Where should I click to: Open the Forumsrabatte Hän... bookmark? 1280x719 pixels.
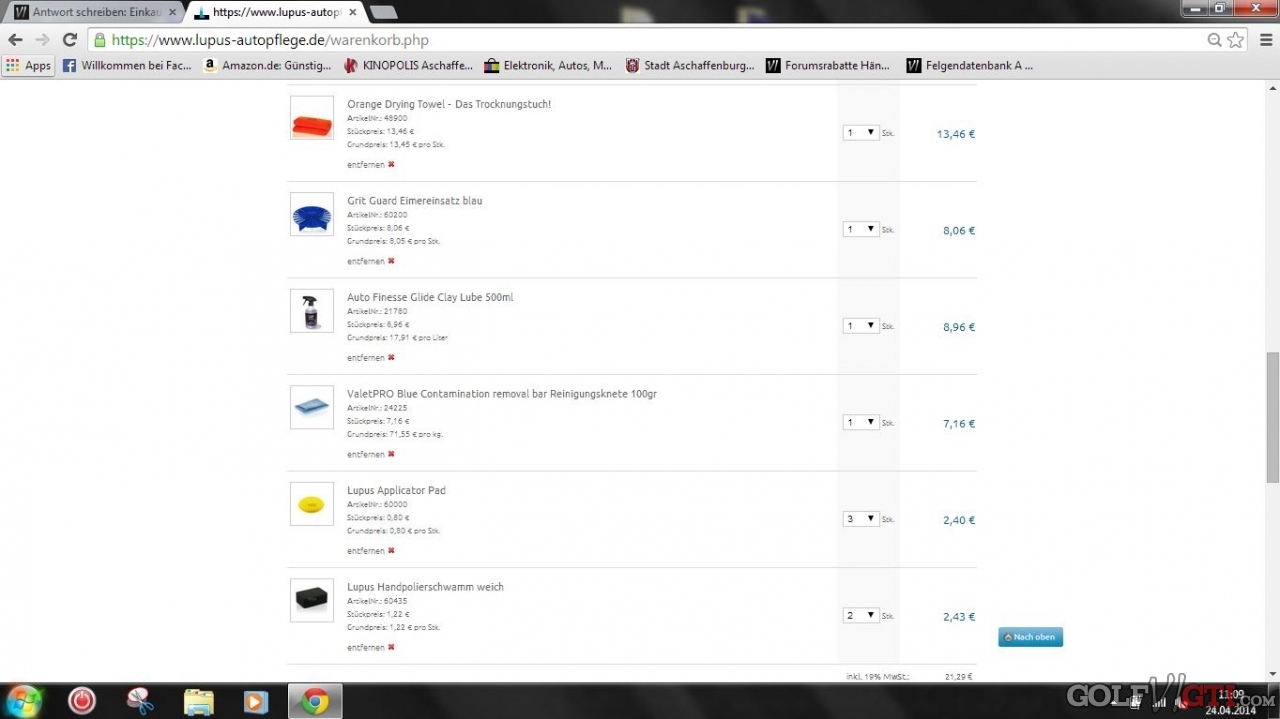click(x=828, y=66)
